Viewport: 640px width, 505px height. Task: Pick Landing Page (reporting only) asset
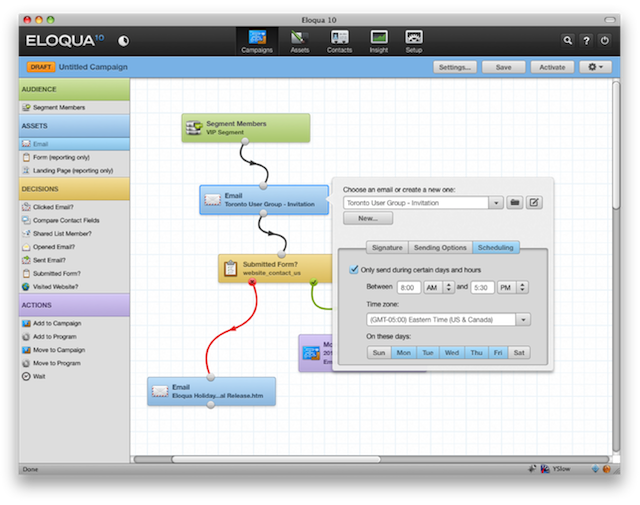point(74,170)
